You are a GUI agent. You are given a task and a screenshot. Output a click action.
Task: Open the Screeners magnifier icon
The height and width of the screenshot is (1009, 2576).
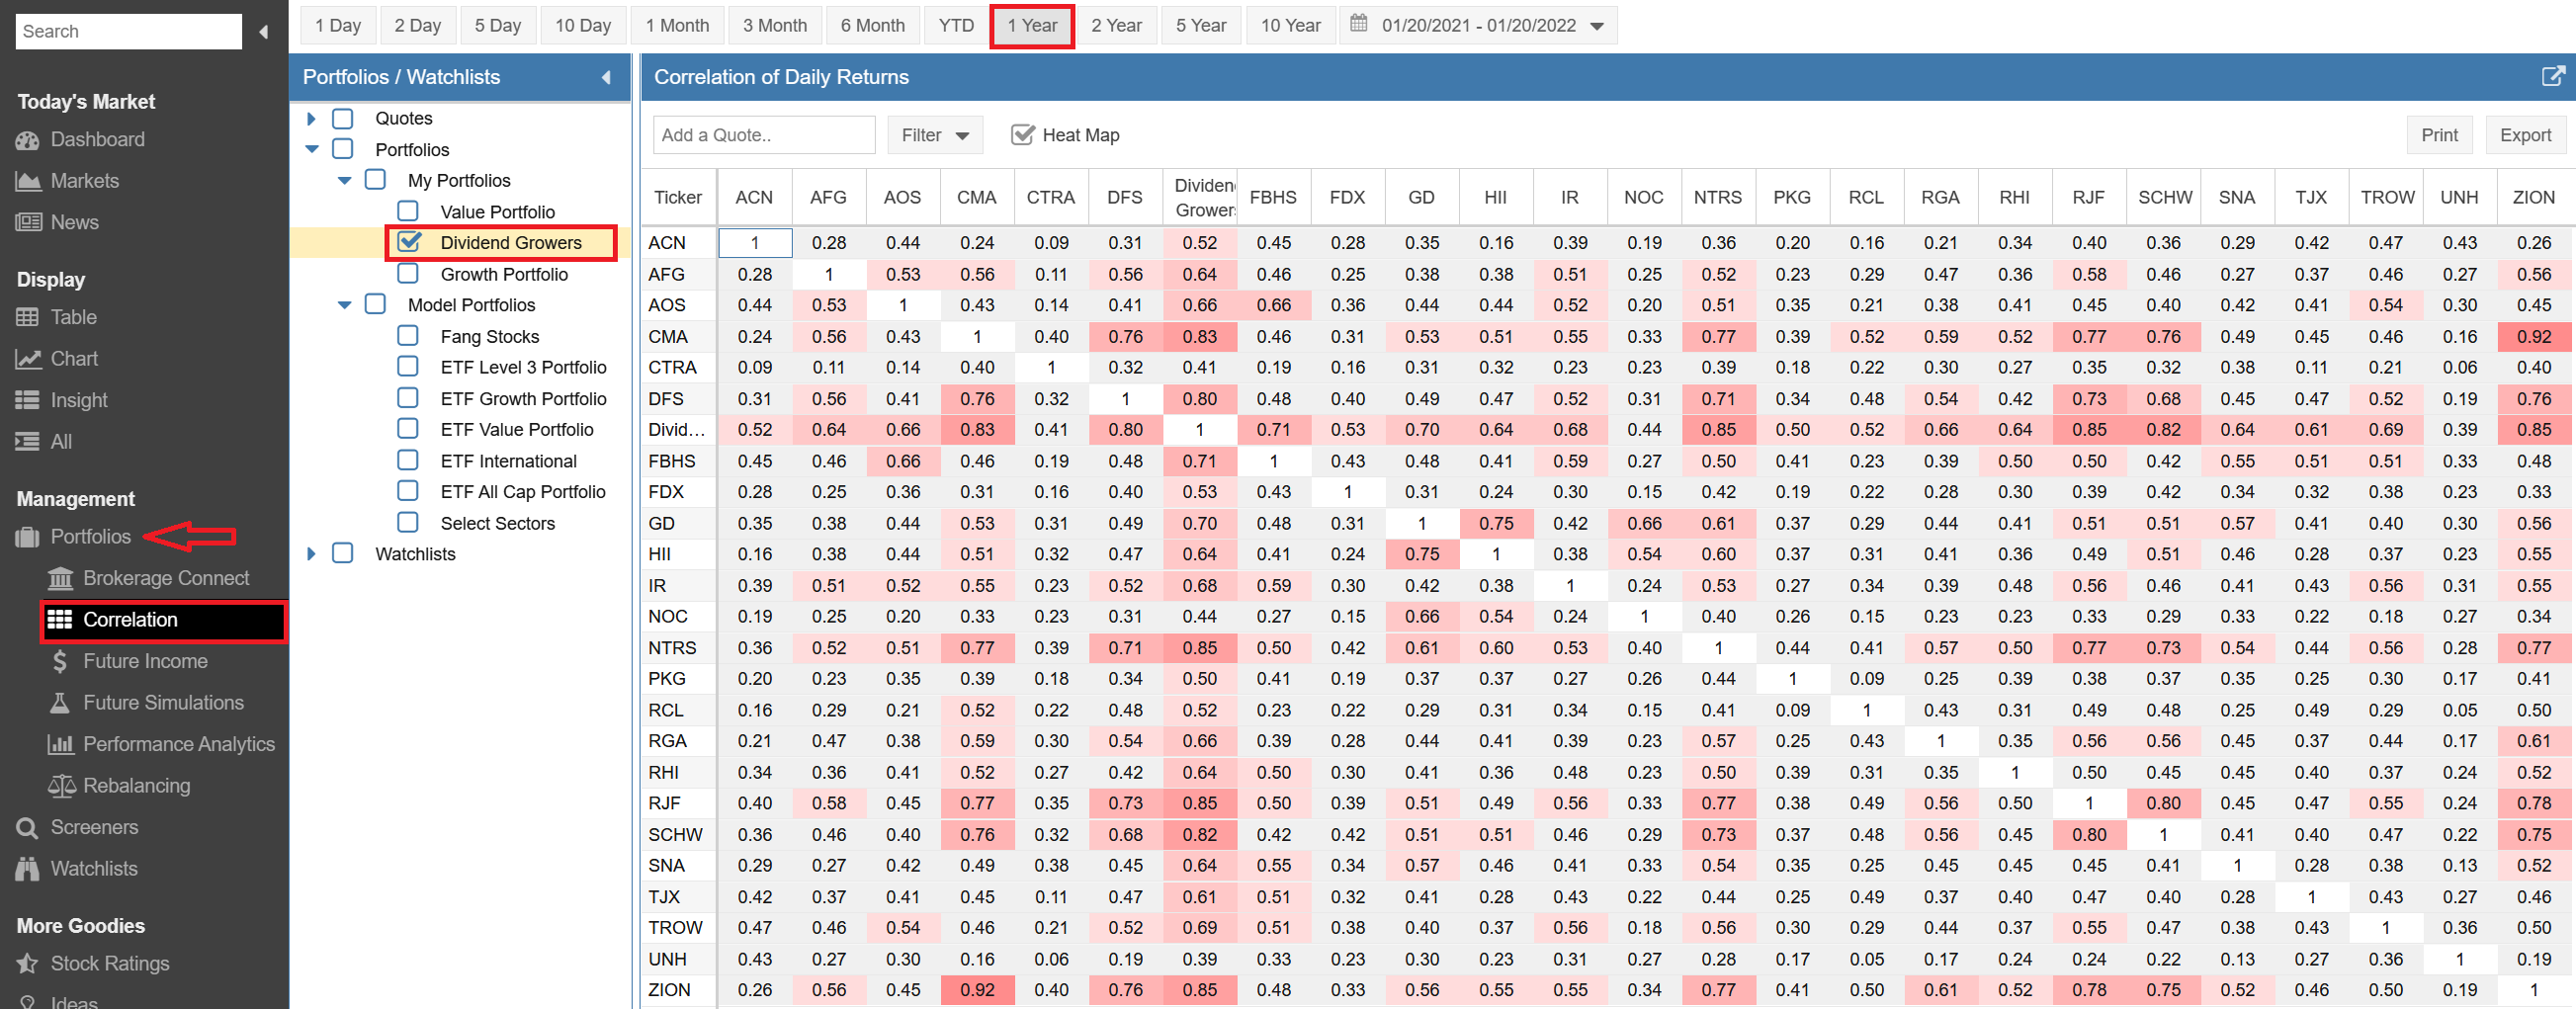coord(27,827)
